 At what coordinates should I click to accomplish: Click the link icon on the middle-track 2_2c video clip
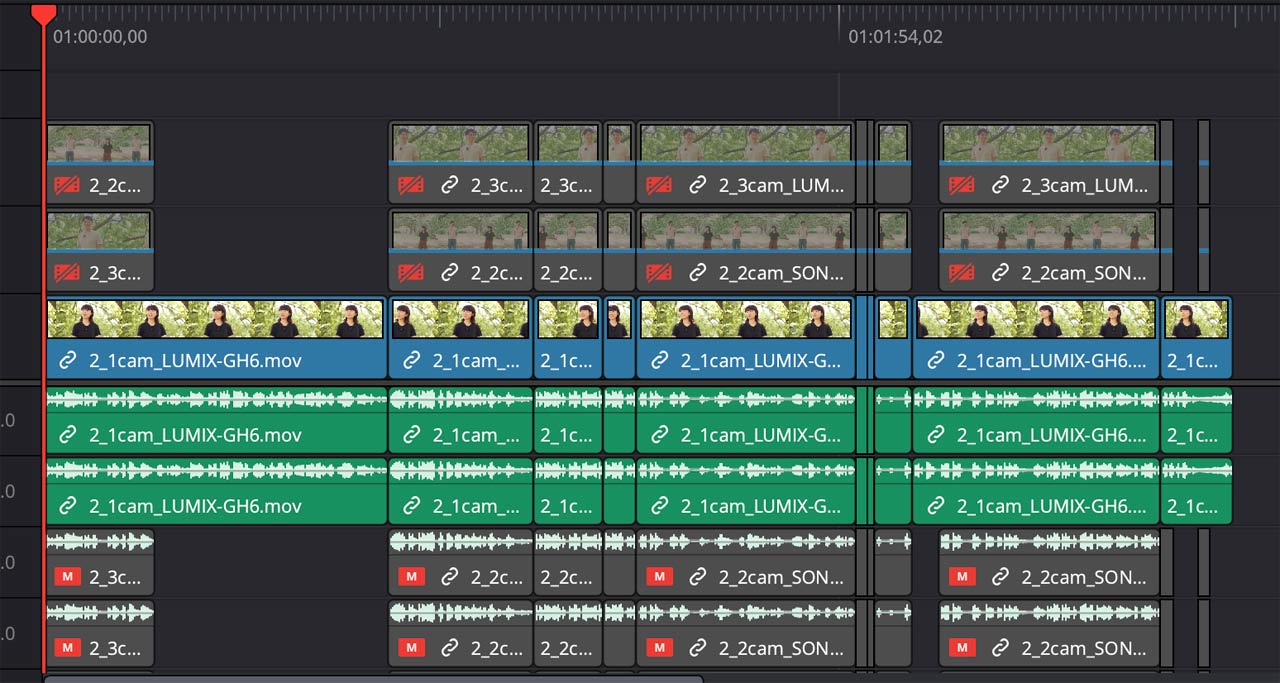point(449,273)
